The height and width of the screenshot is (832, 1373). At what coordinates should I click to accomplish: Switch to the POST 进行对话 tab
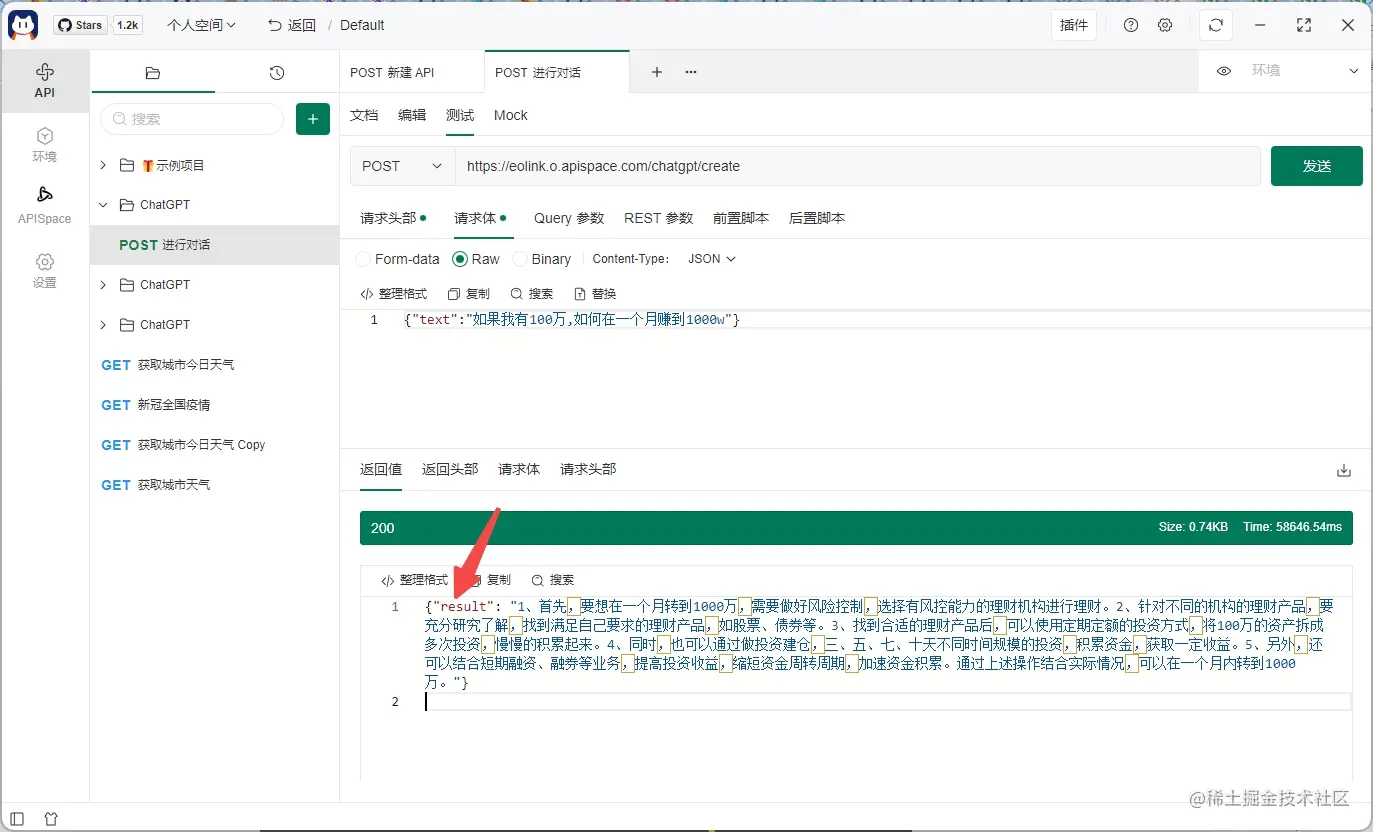pyautogui.click(x=557, y=72)
